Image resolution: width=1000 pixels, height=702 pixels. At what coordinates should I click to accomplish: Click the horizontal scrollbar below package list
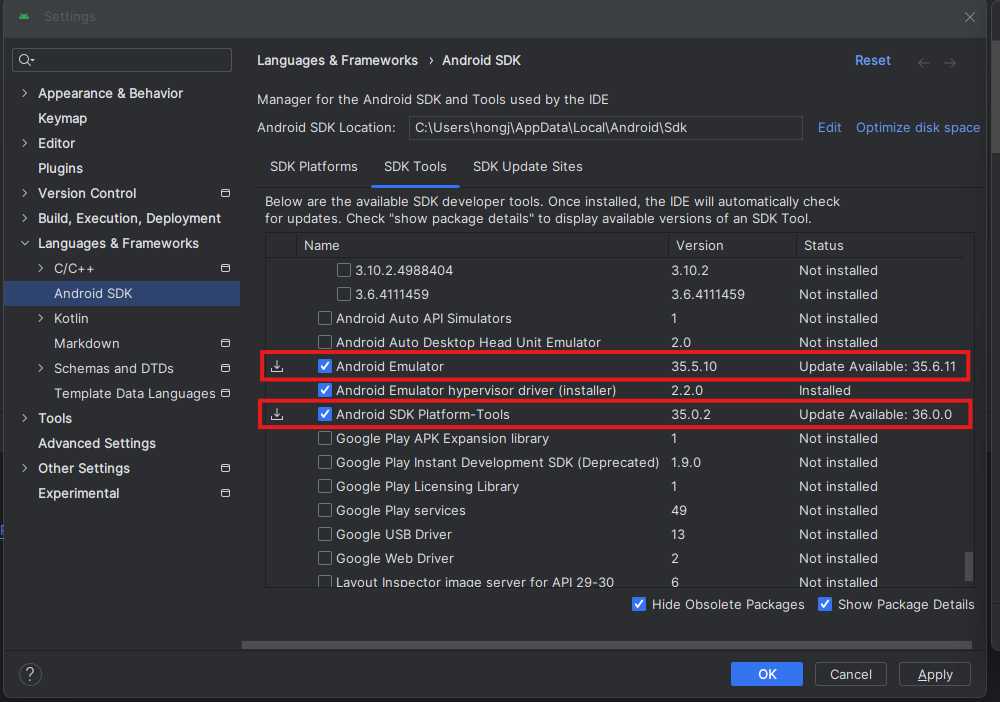[x=607, y=645]
